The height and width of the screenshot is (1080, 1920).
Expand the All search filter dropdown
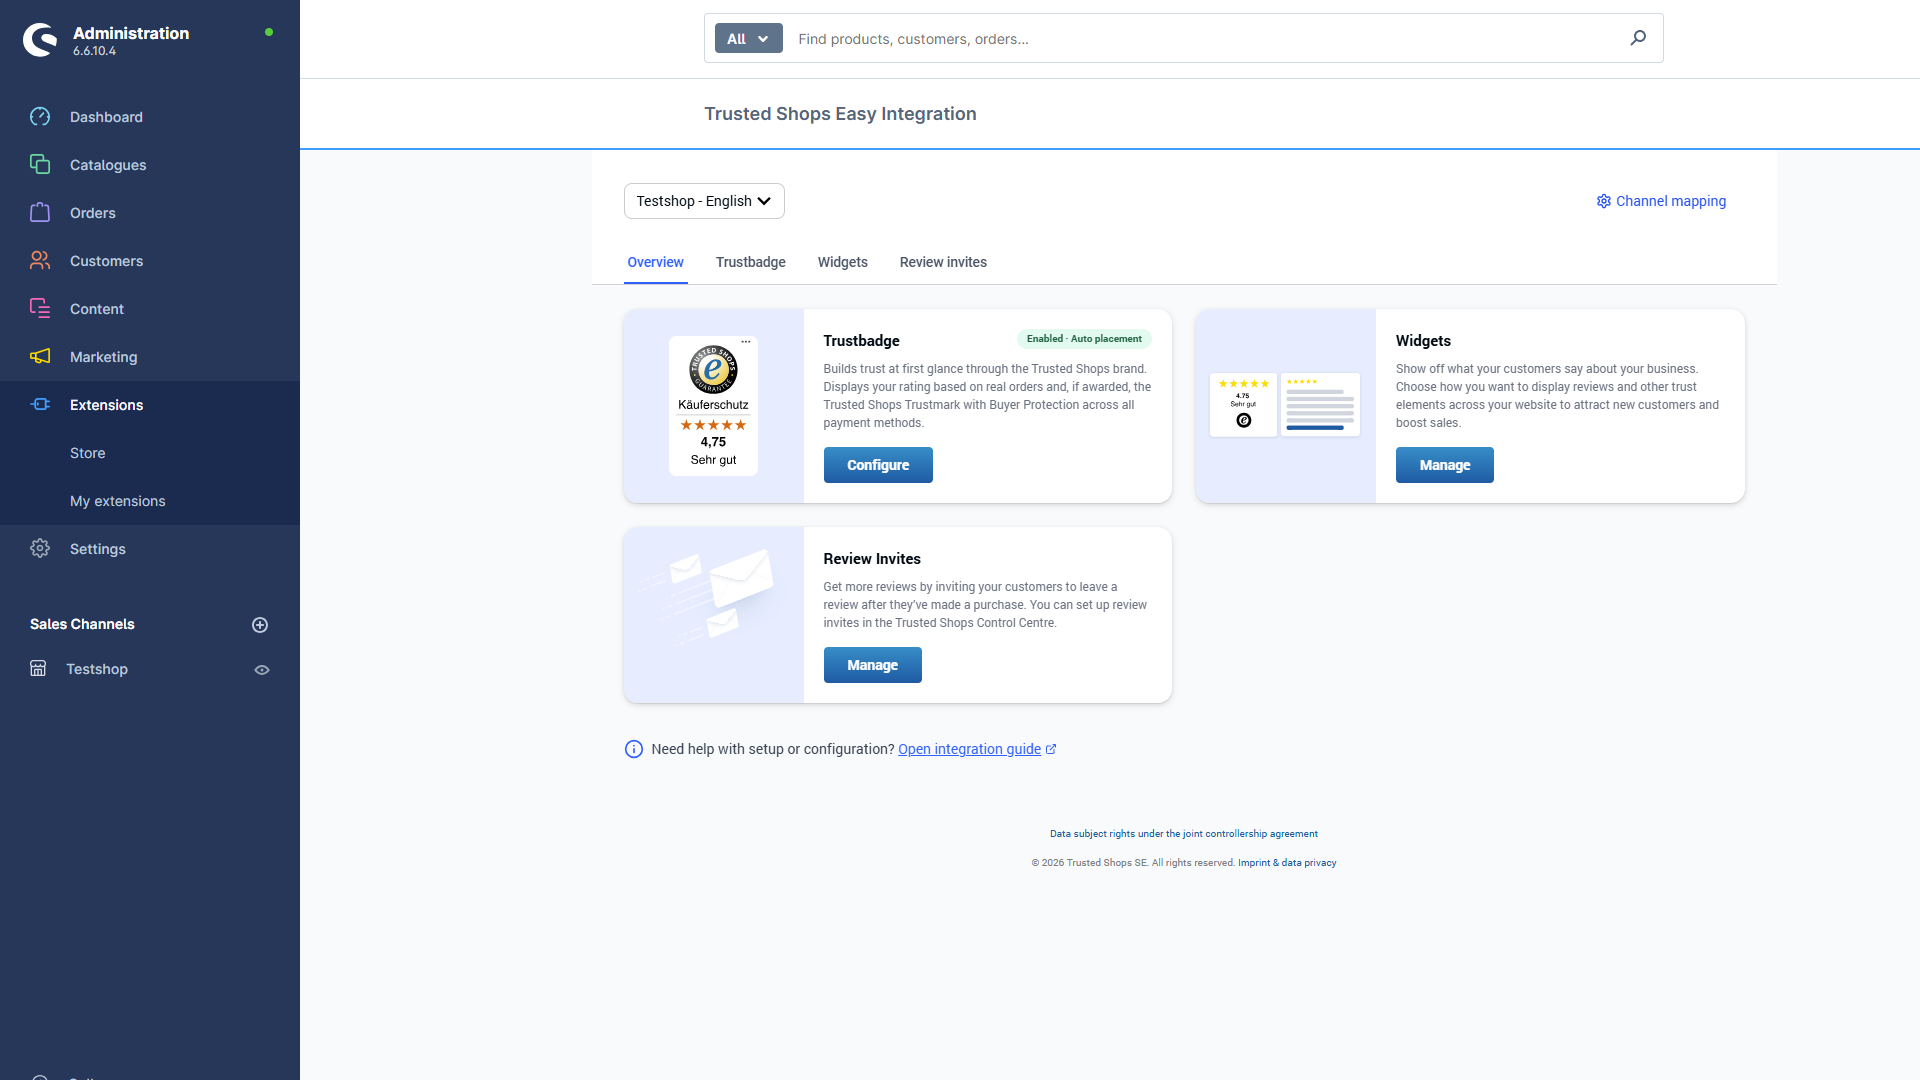pyautogui.click(x=748, y=38)
